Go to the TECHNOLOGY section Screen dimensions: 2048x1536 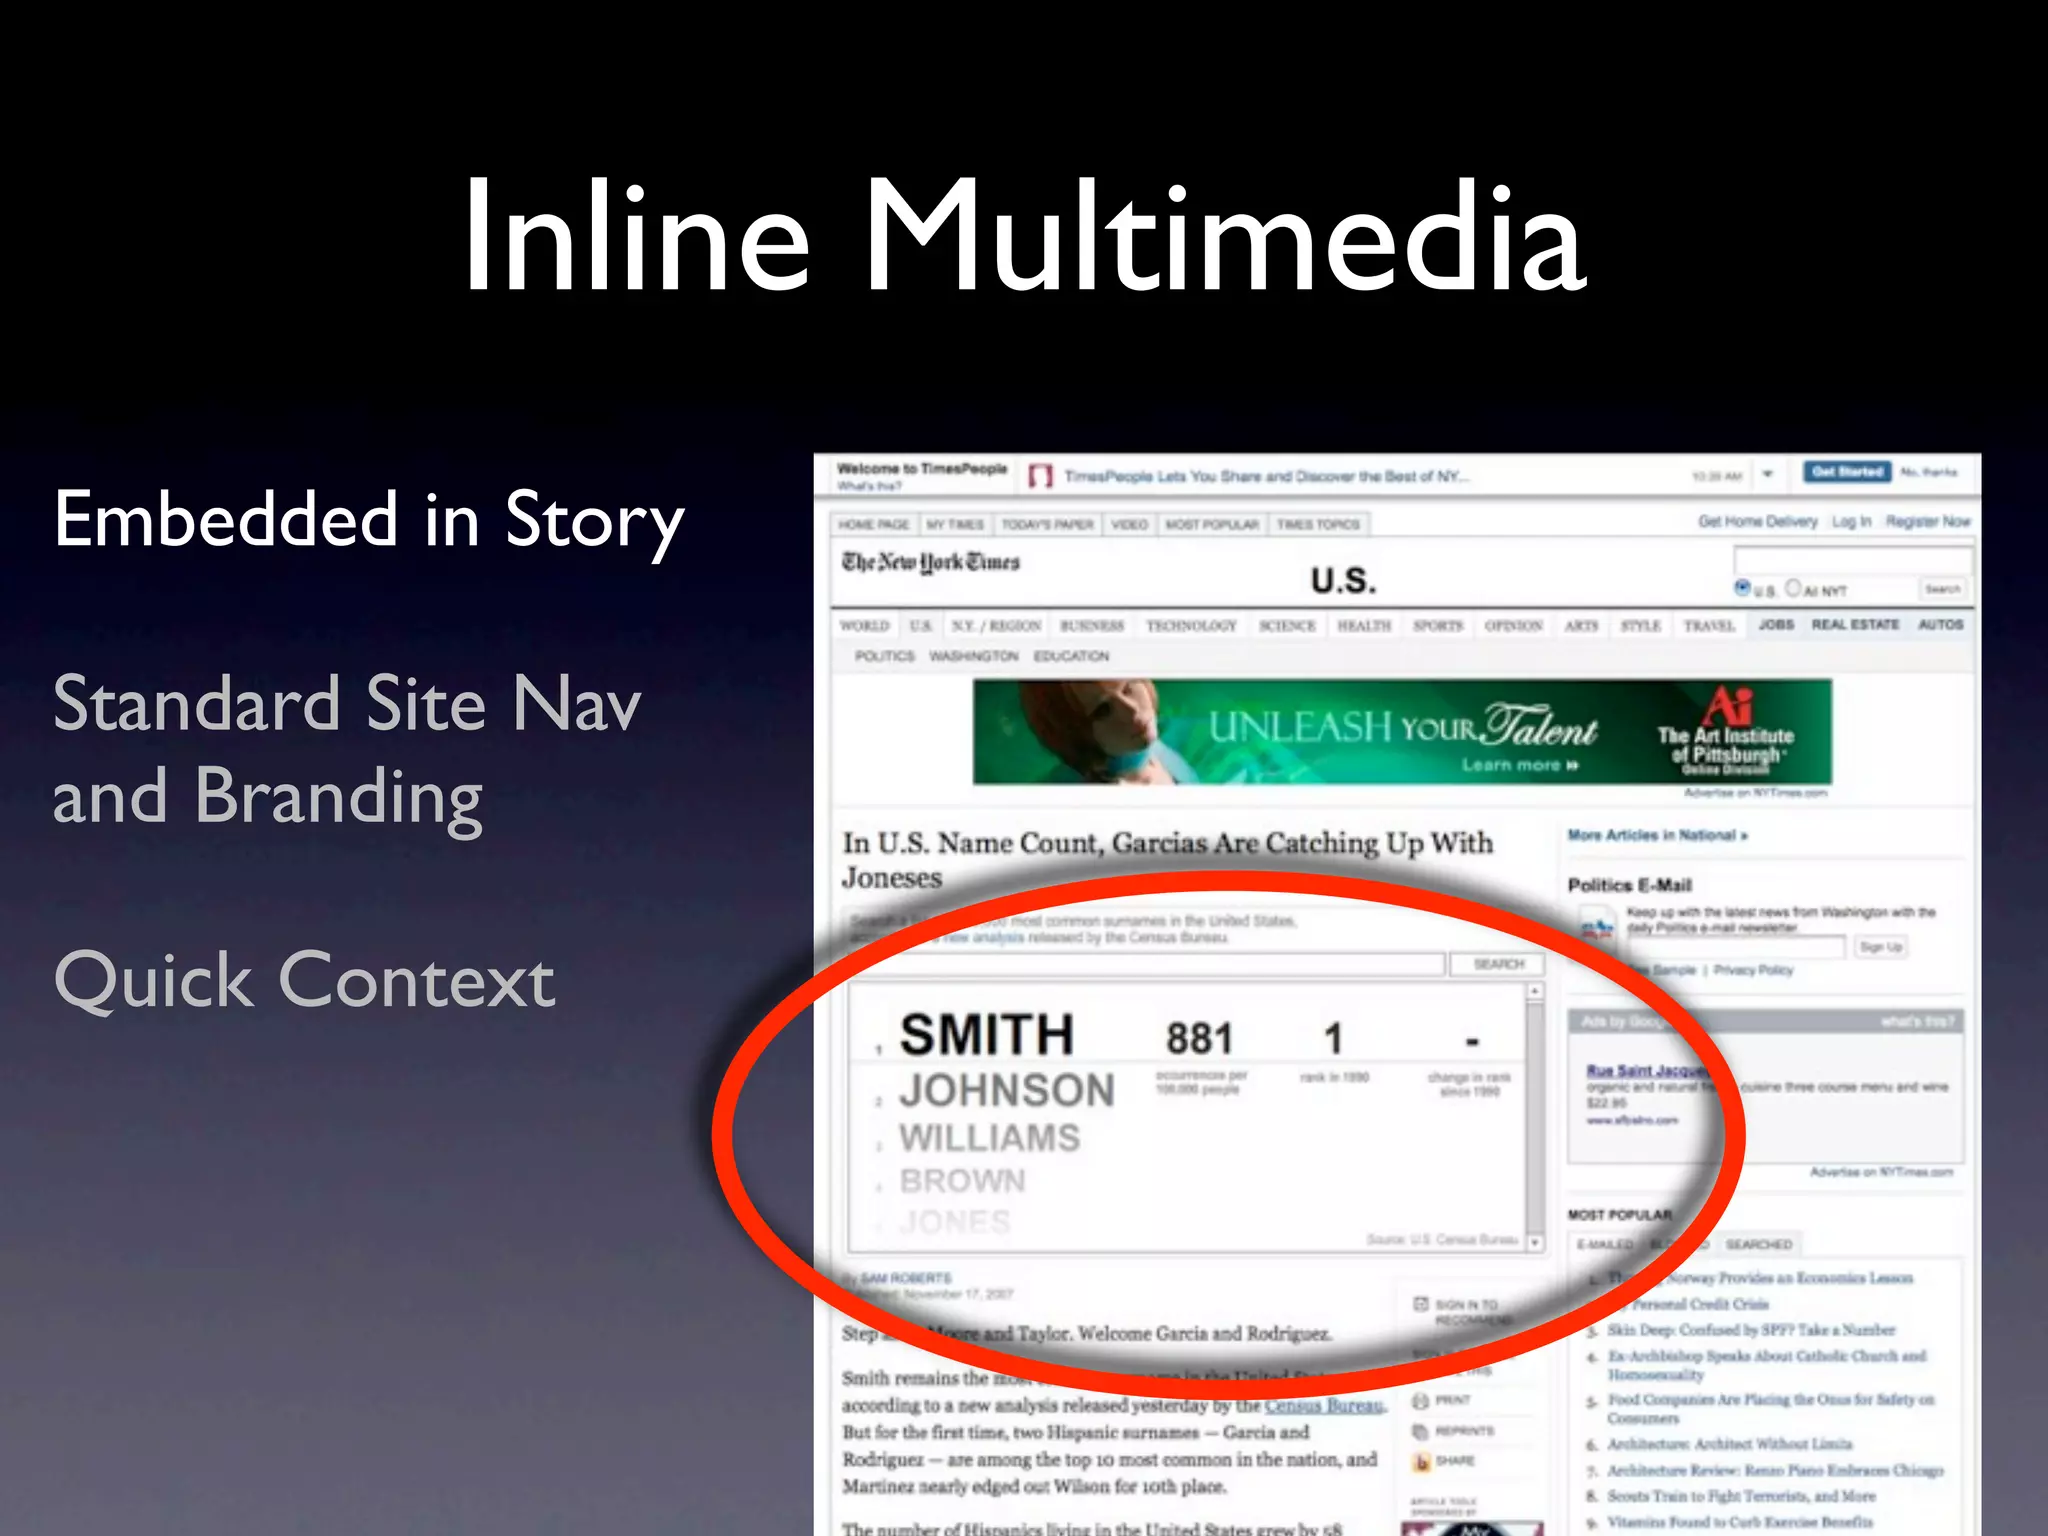coord(1191,626)
